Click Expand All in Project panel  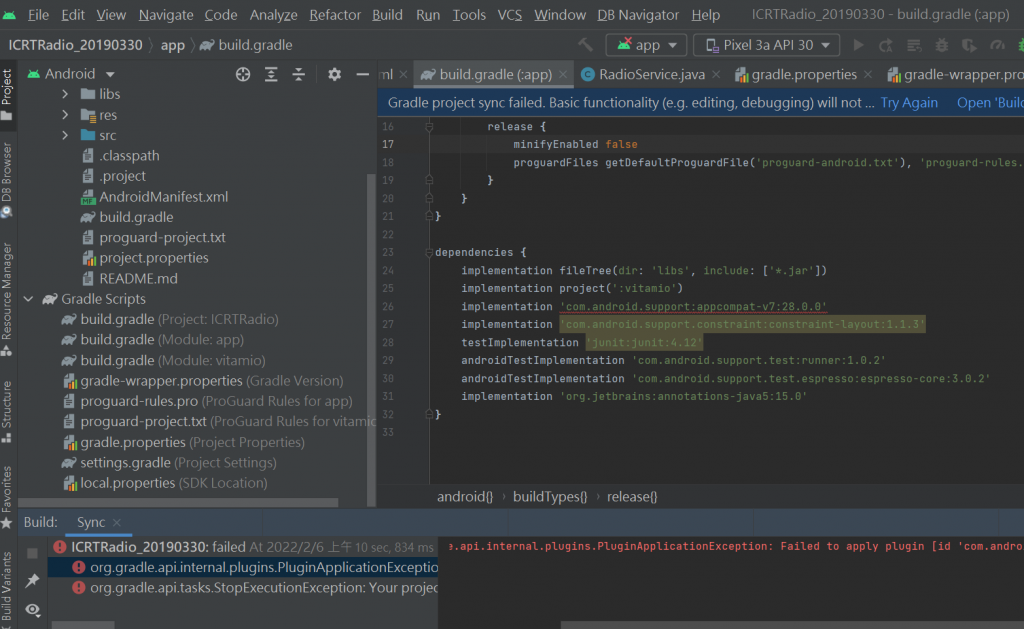pos(271,74)
